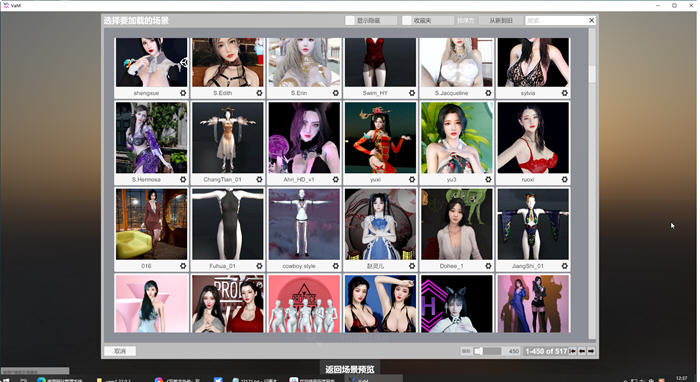Click the cancel button at bottom left
The image size is (700, 382).
[x=120, y=351]
